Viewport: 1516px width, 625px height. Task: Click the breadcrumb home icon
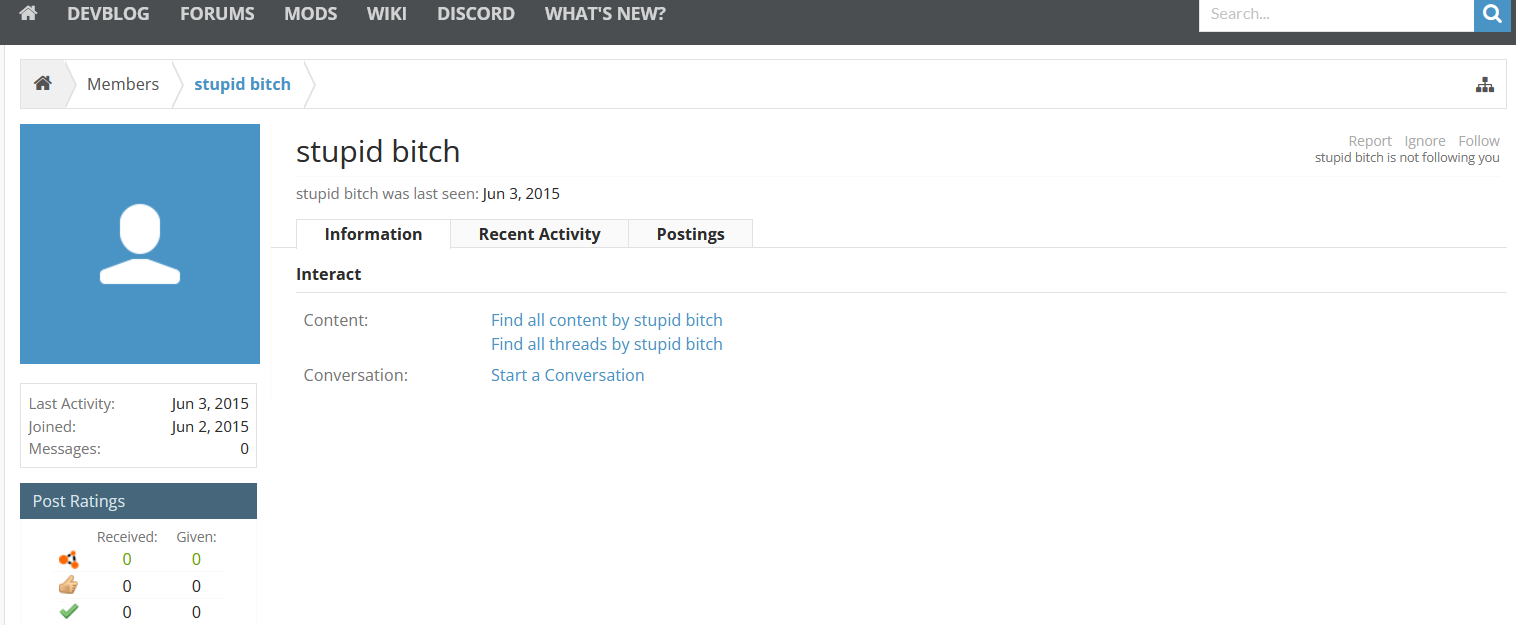(x=43, y=84)
